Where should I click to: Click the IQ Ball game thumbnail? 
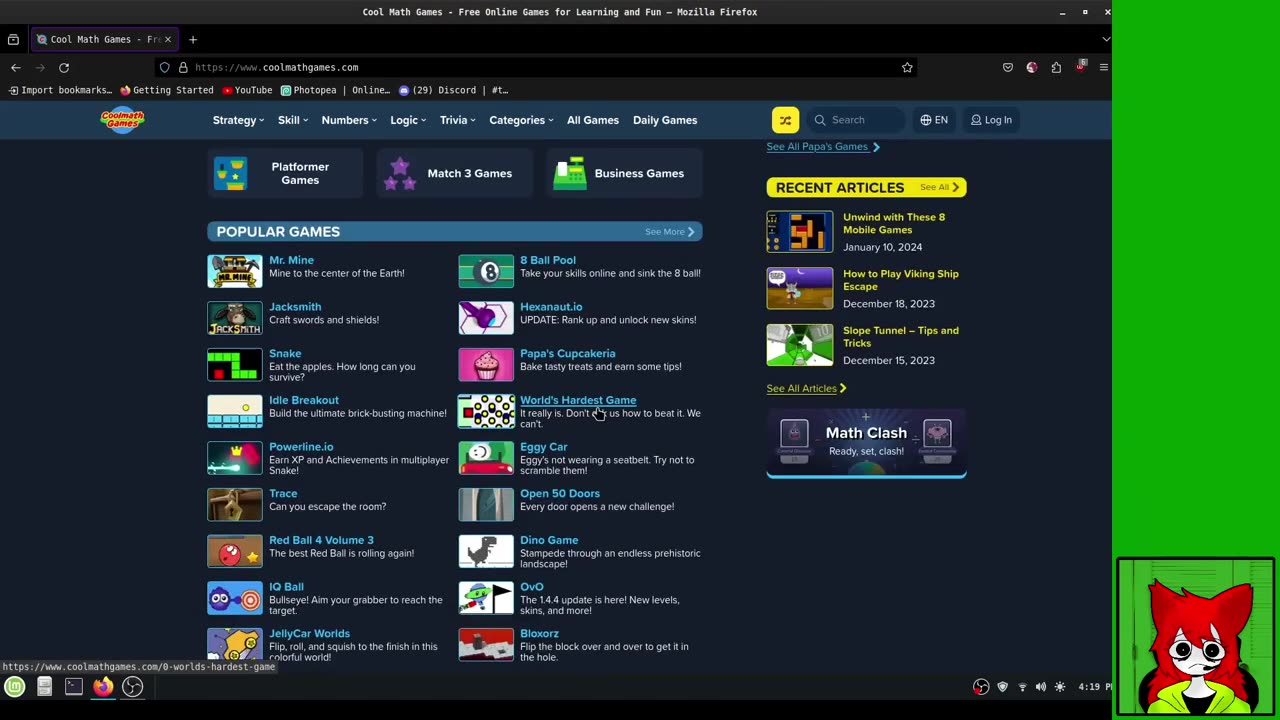point(235,598)
